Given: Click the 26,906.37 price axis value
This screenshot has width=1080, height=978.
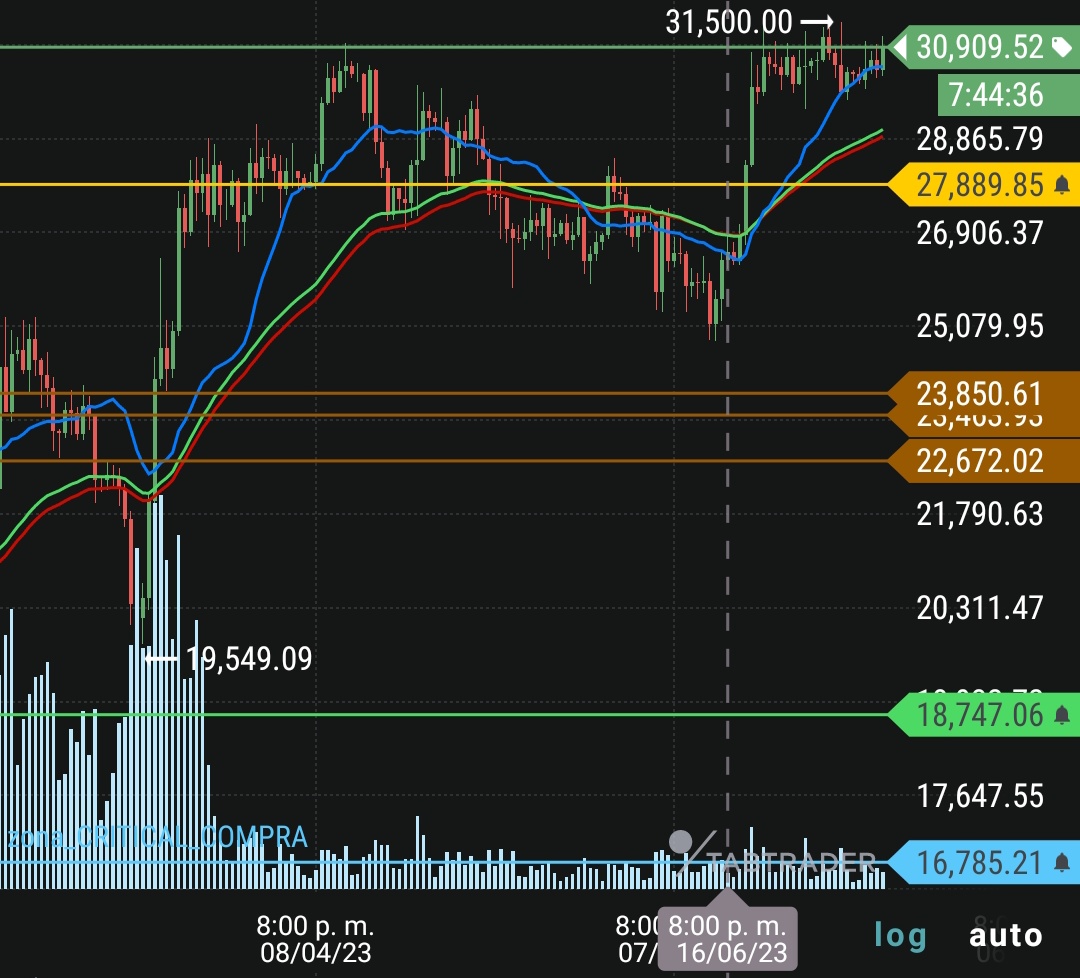Looking at the screenshot, I should 979,233.
